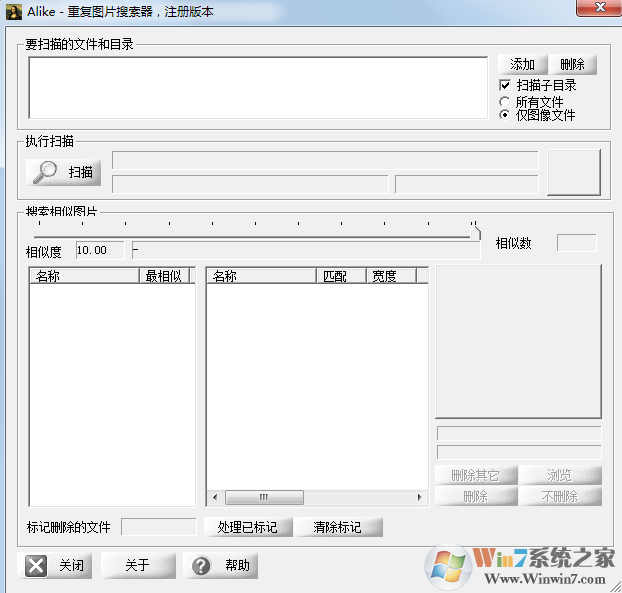Click the magnifier scan icon
Viewport: 622px width, 593px height.
tap(46, 172)
